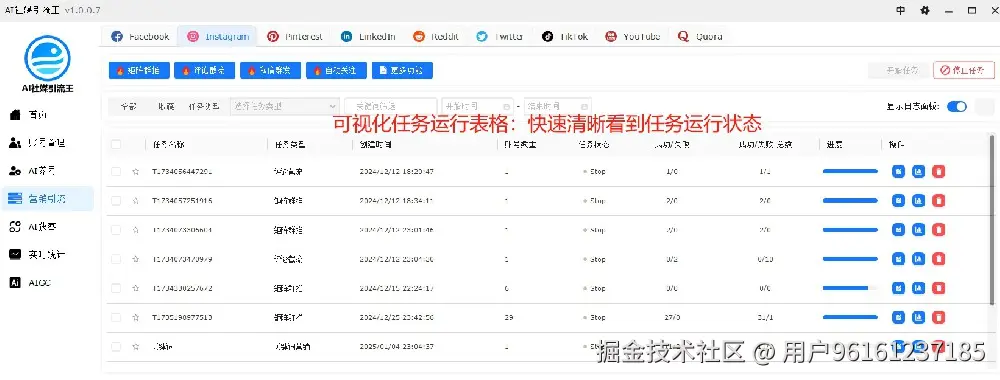Image resolution: width=1000 pixels, height=380 pixels.
Task: Edit the task with 29 accounts
Action: click(898, 317)
